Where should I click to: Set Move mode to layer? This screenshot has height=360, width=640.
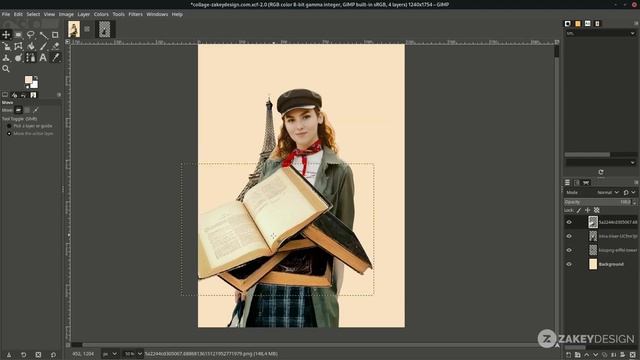click(18, 110)
